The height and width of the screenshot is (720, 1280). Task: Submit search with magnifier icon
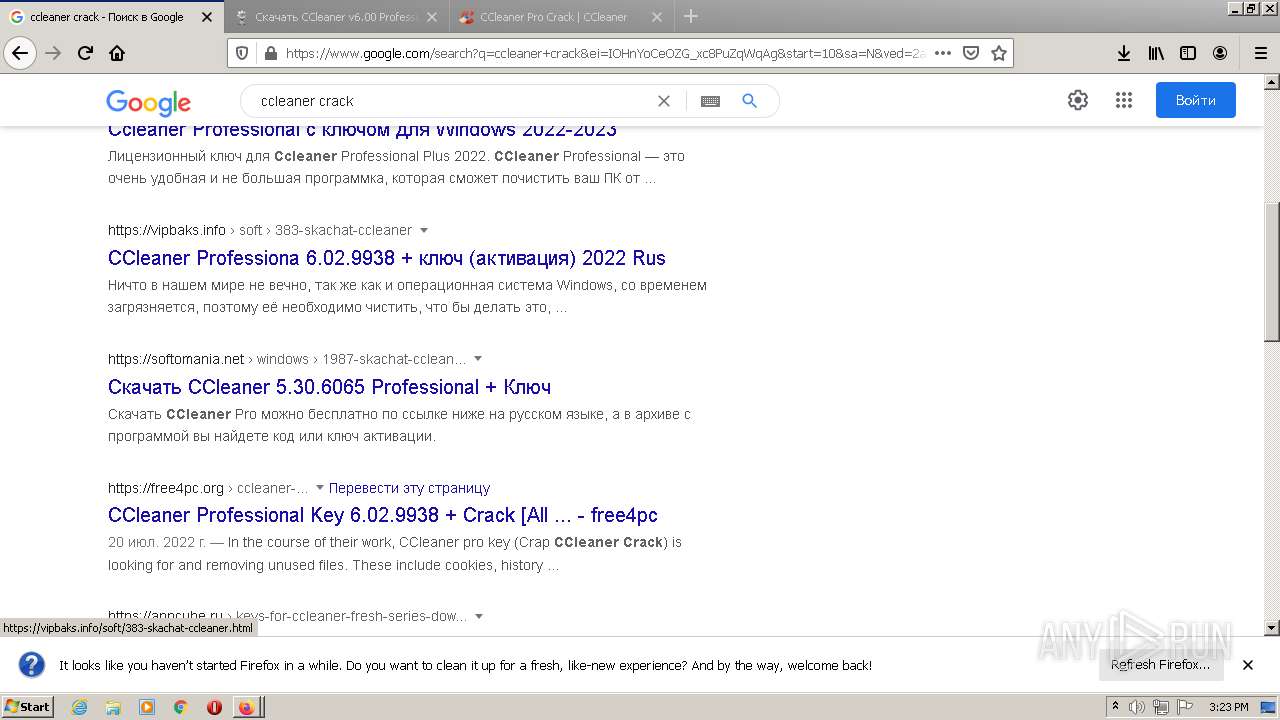point(750,101)
